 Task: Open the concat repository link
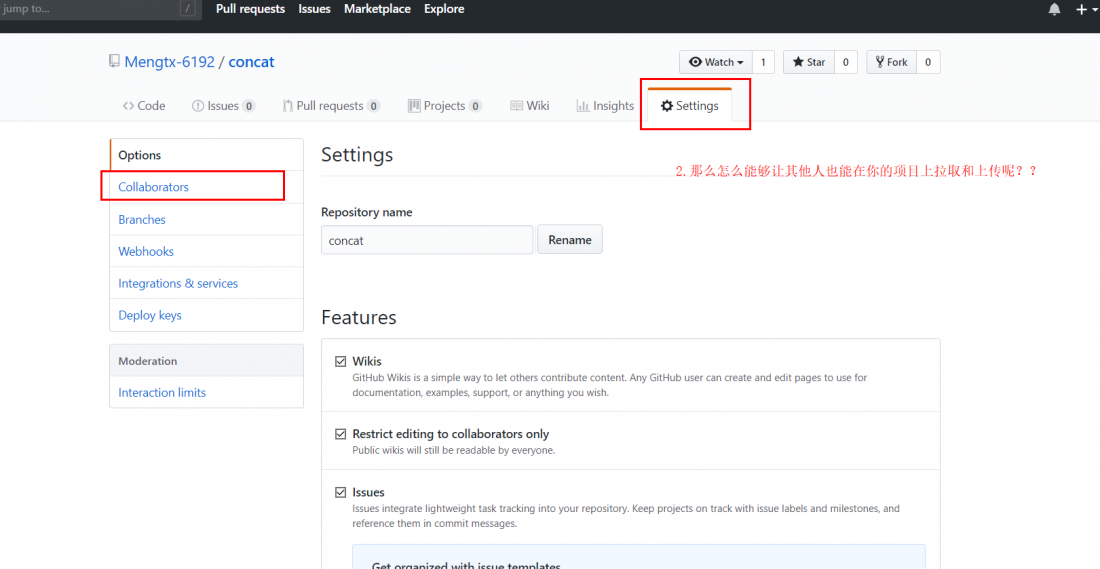251,62
